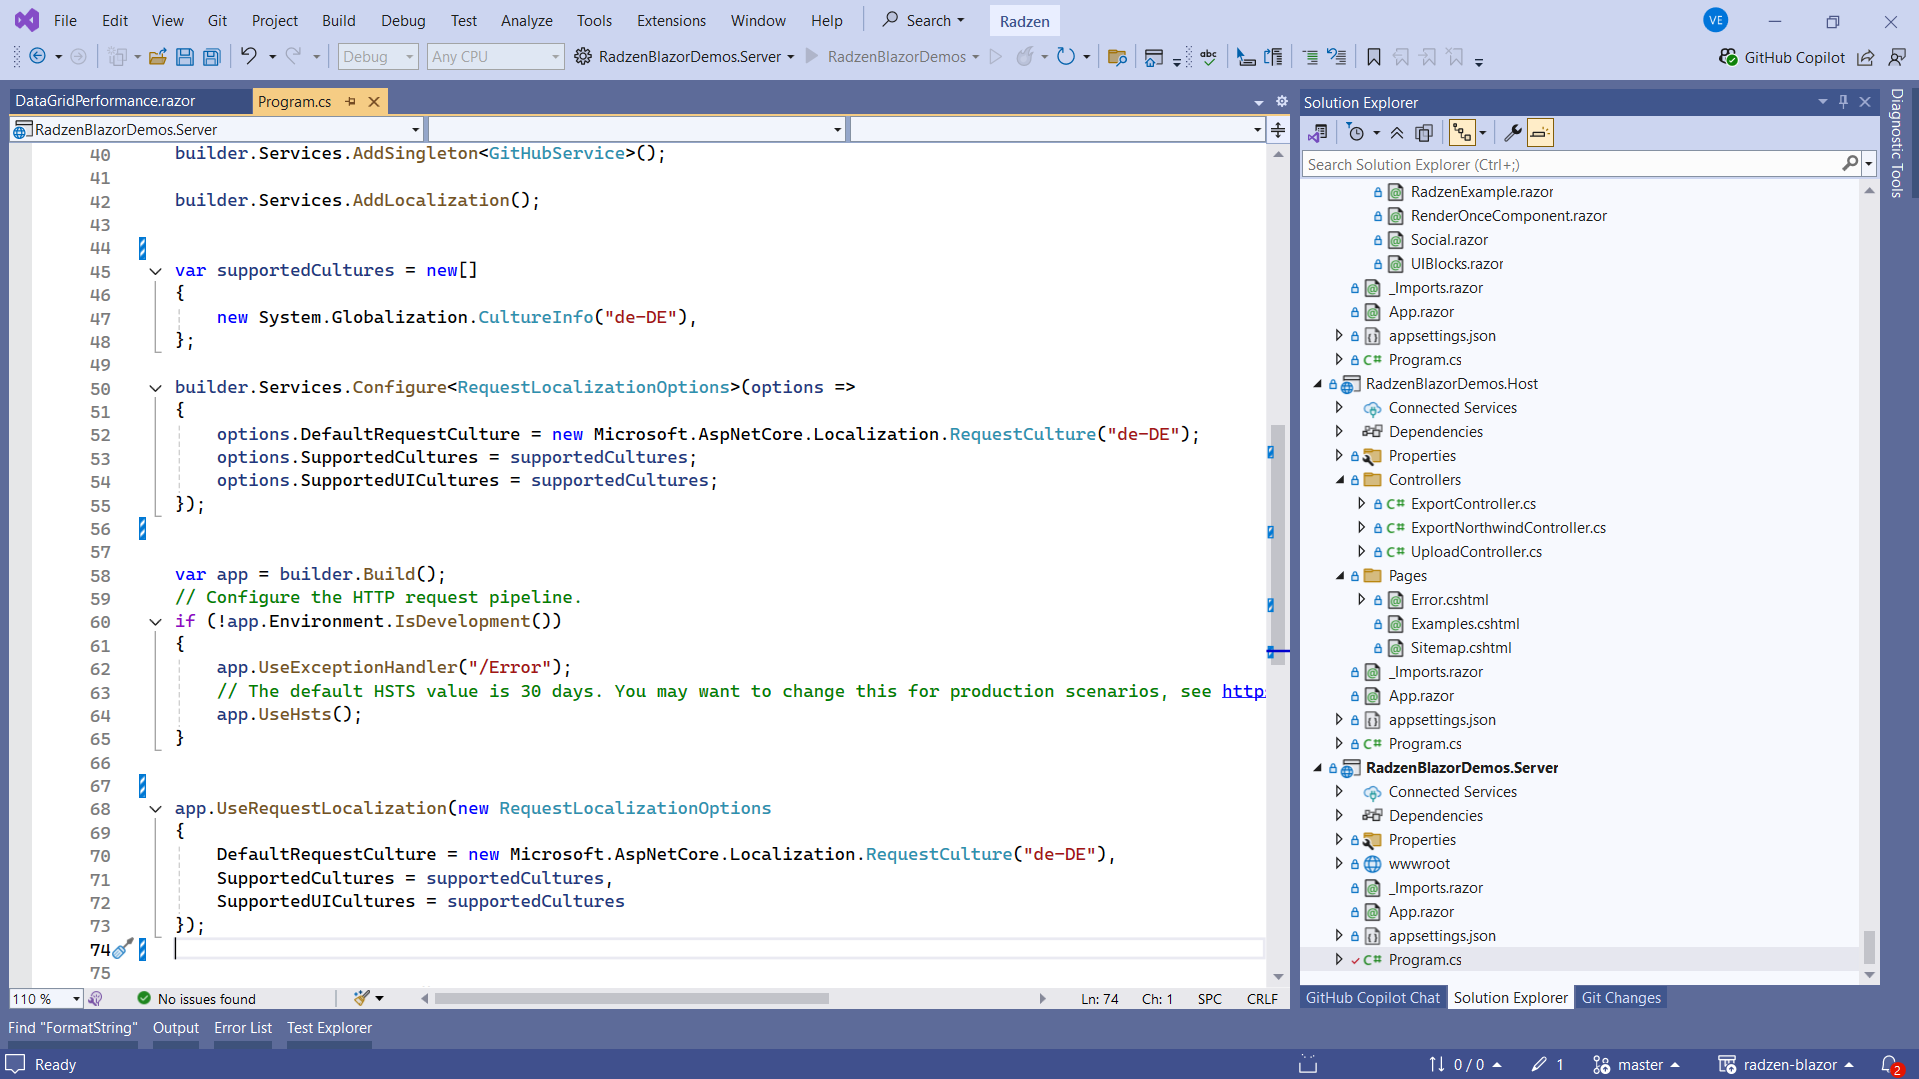Click the Navigate Backward arrow icon

point(37,57)
